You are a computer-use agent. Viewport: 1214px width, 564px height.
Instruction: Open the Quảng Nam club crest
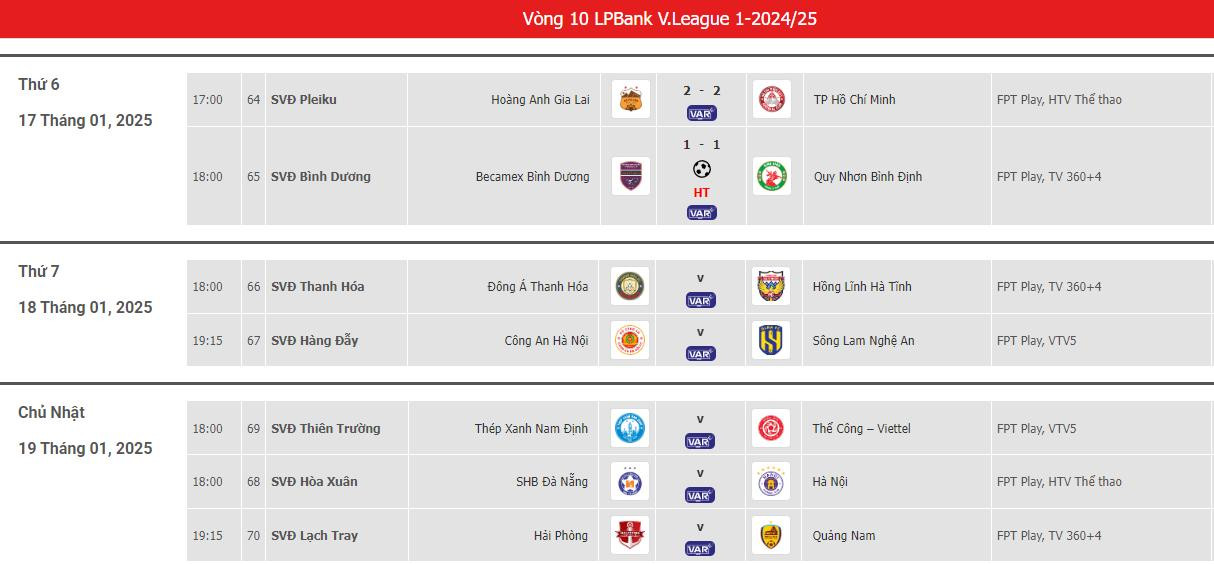pyautogui.click(x=772, y=535)
